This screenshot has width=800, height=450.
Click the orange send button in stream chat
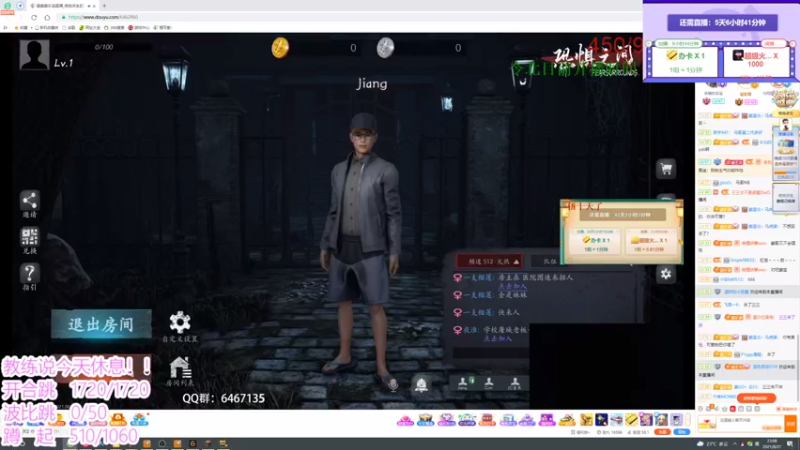[x=790, y=423]
